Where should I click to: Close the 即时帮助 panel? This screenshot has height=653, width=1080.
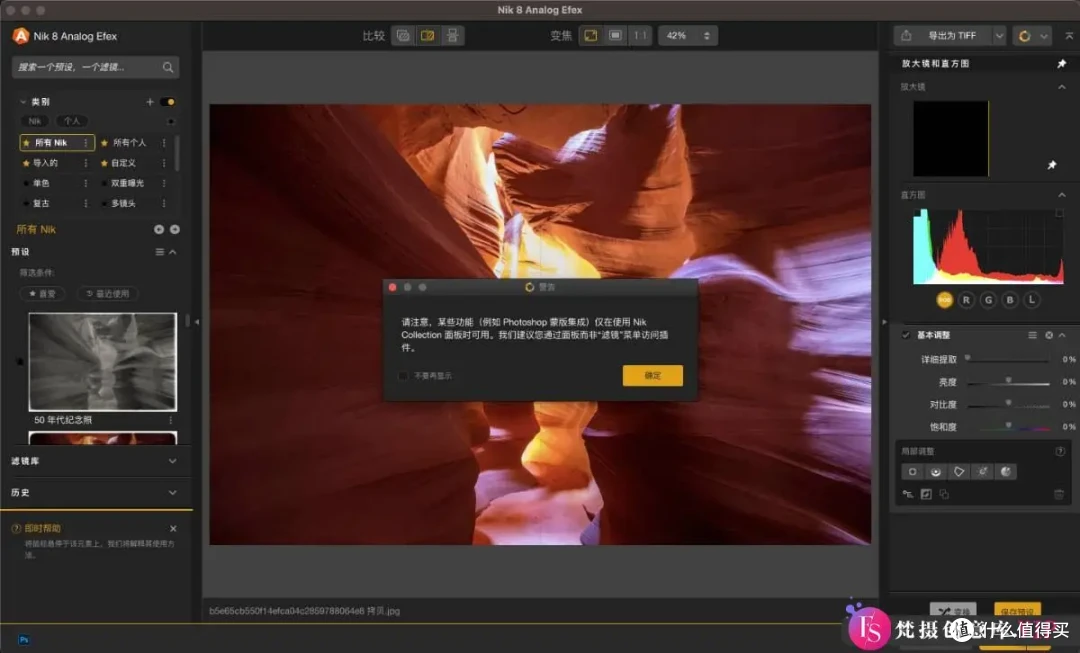click(173, 528)
